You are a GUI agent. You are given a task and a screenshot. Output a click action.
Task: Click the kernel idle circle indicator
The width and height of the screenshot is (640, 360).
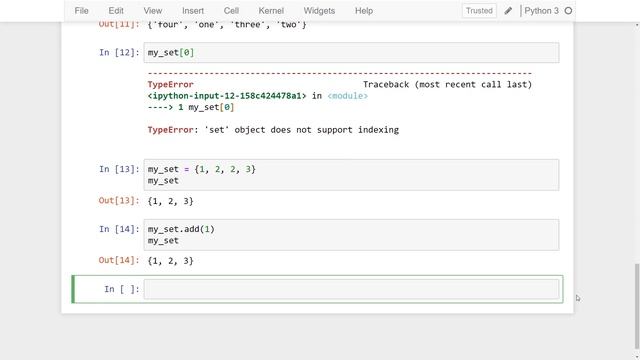click(x=568, y=11)
